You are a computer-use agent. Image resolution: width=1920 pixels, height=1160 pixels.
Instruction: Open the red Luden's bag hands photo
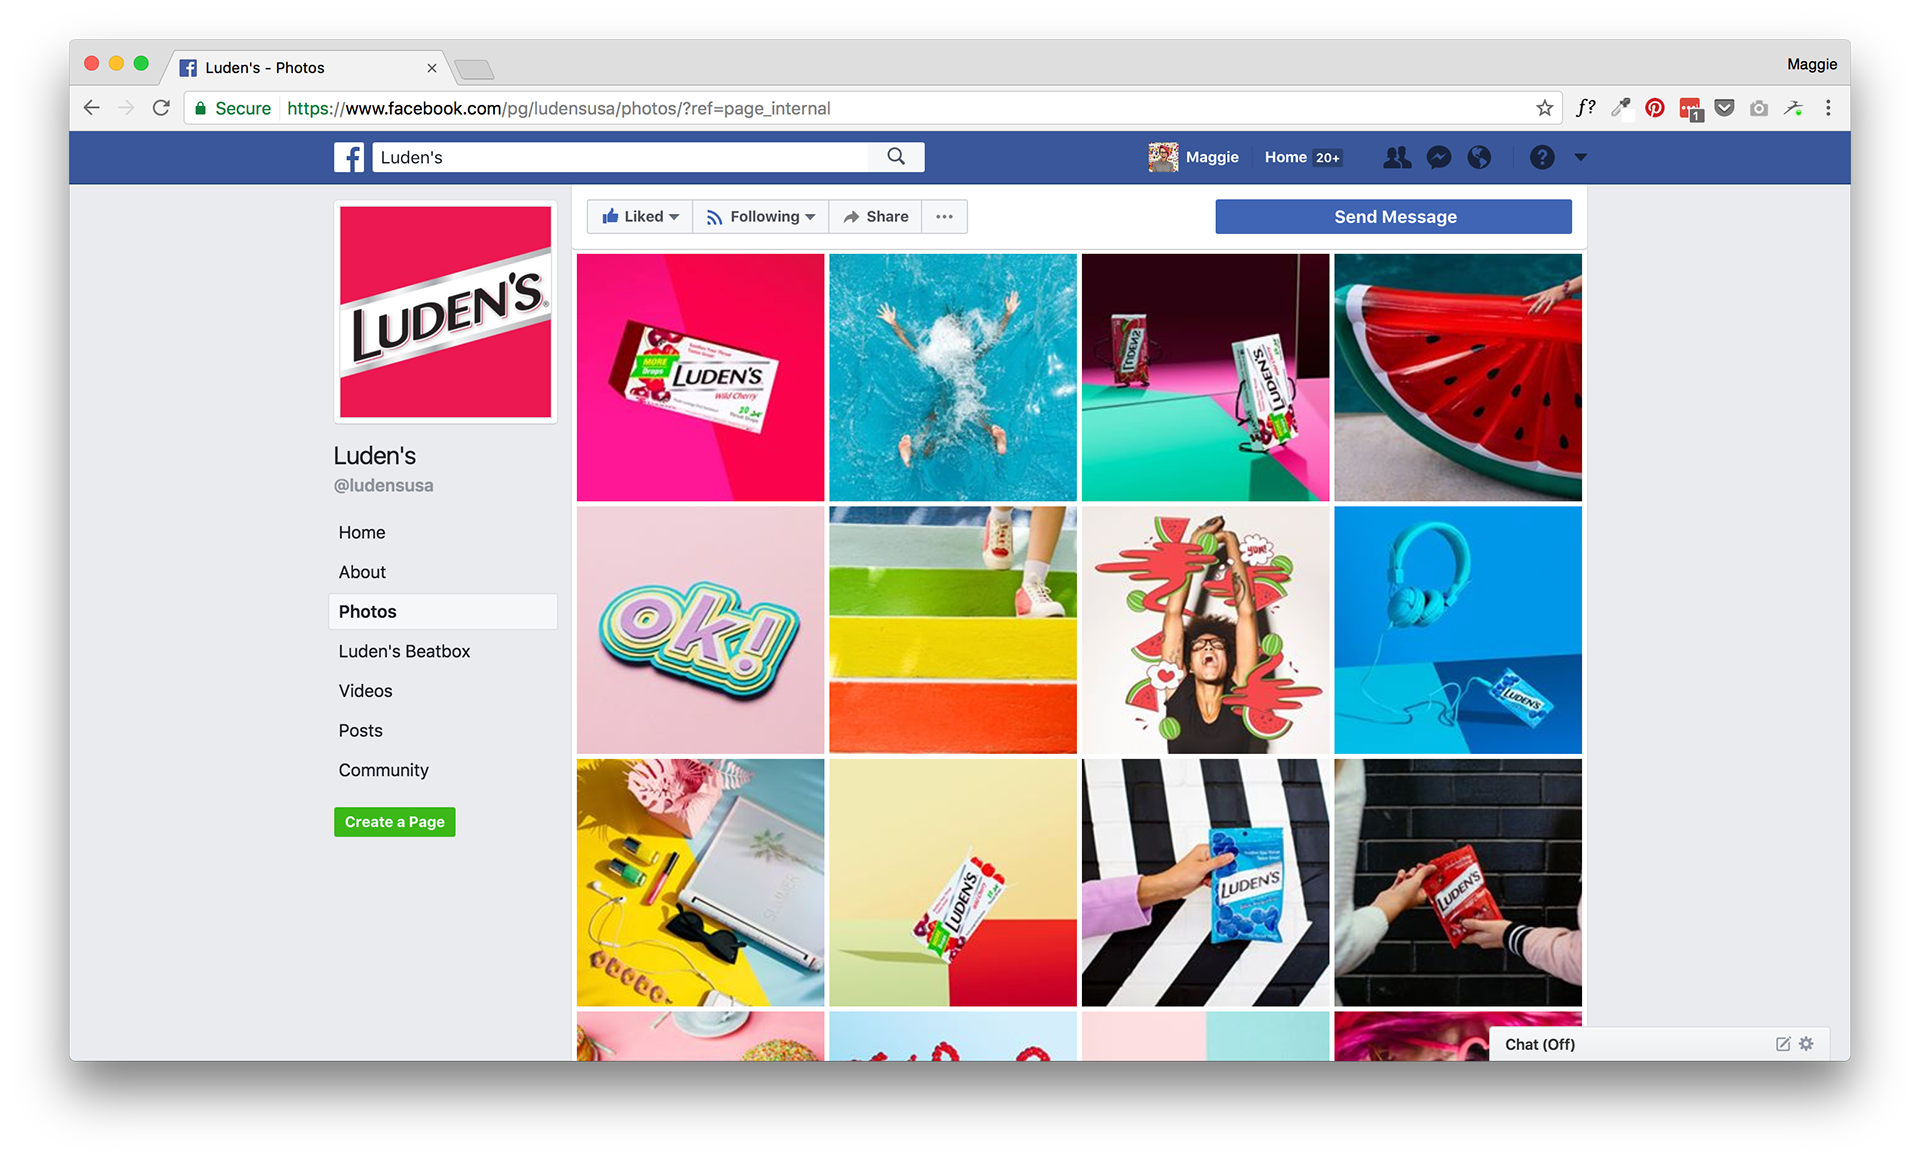pyautogui.click(x=1458, y=882)
